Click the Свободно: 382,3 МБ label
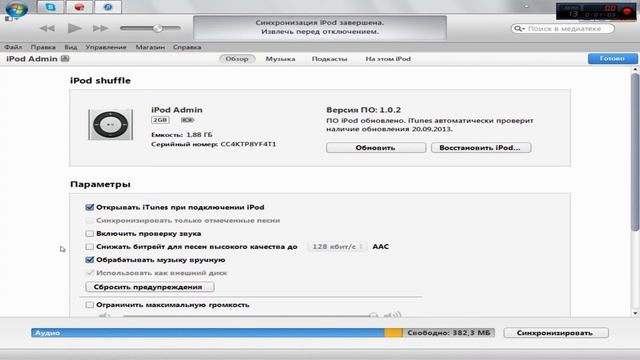640x360 pixels. 449,333
